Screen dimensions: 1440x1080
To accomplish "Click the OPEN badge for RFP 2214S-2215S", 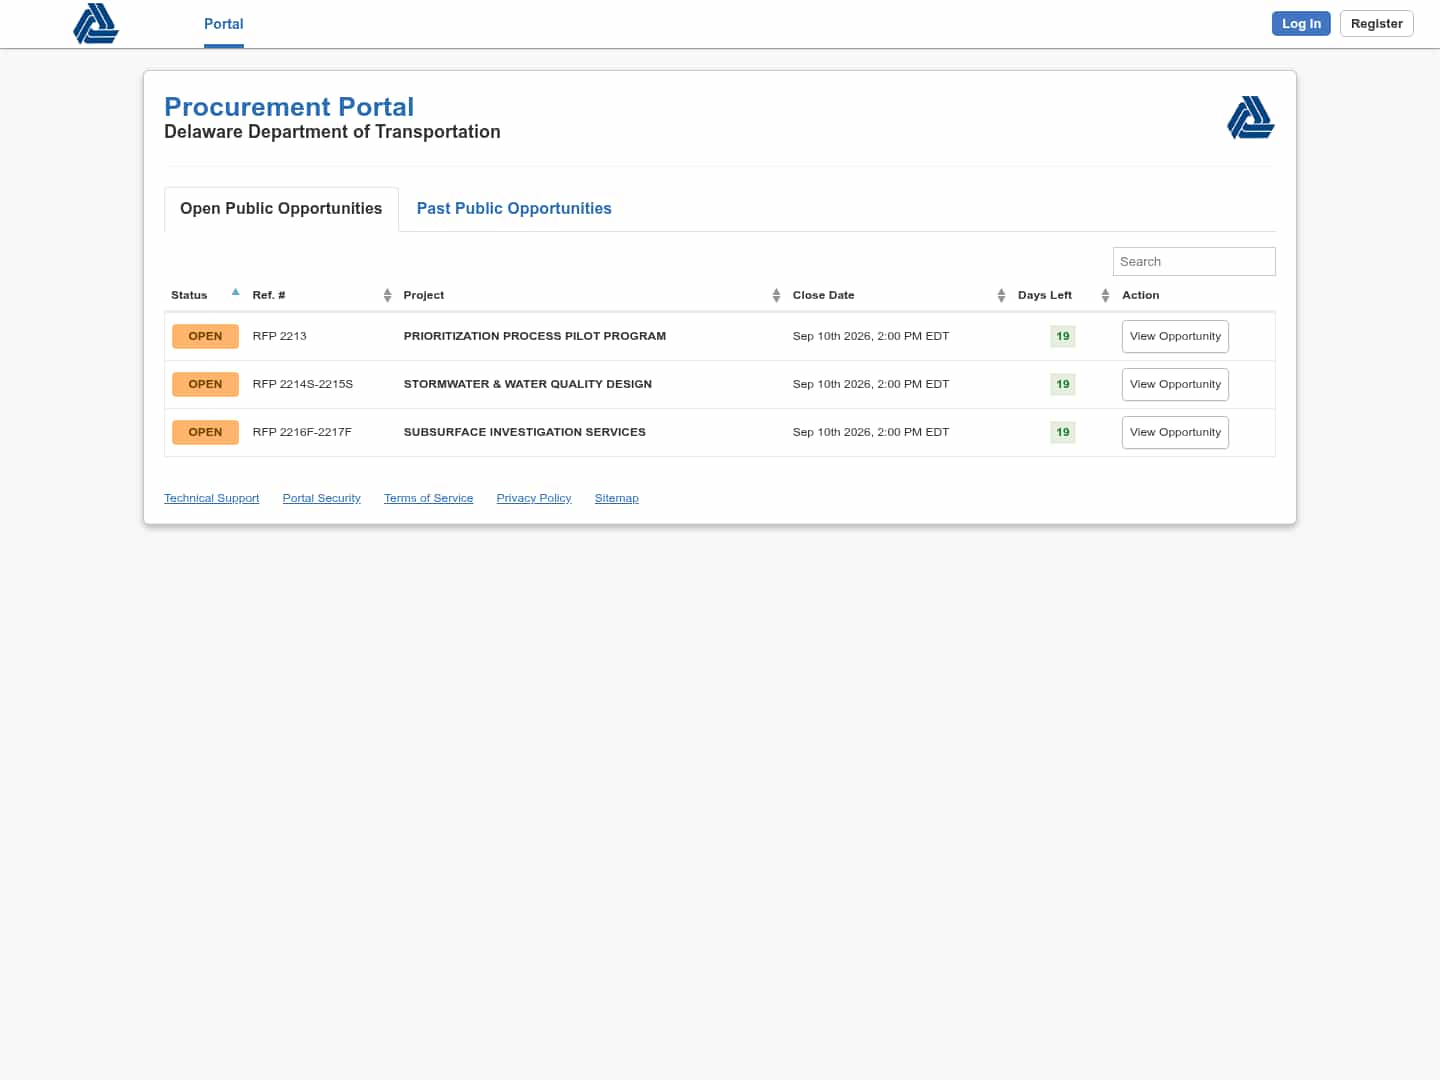I will pos(205,384).
